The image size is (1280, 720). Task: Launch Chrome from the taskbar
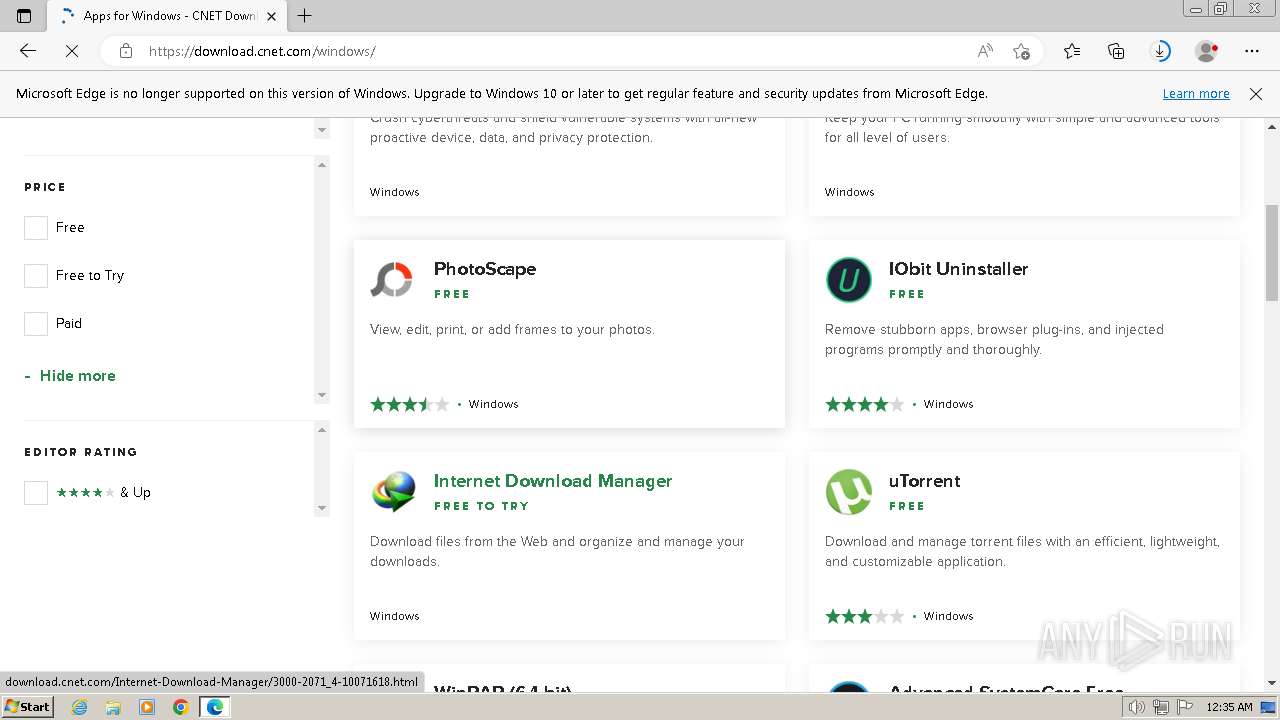click(181, 707)
